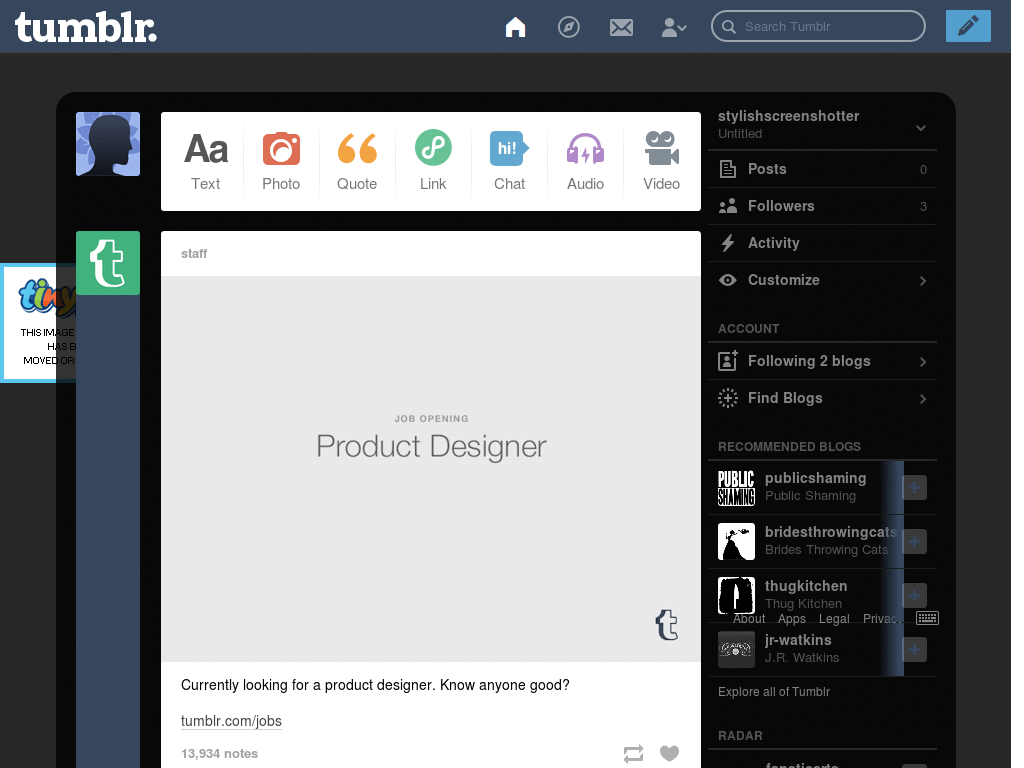The image size is (1024, 768).
Task: Follow the tumblr.com/jobs link
Action: [x=231, y=721]
